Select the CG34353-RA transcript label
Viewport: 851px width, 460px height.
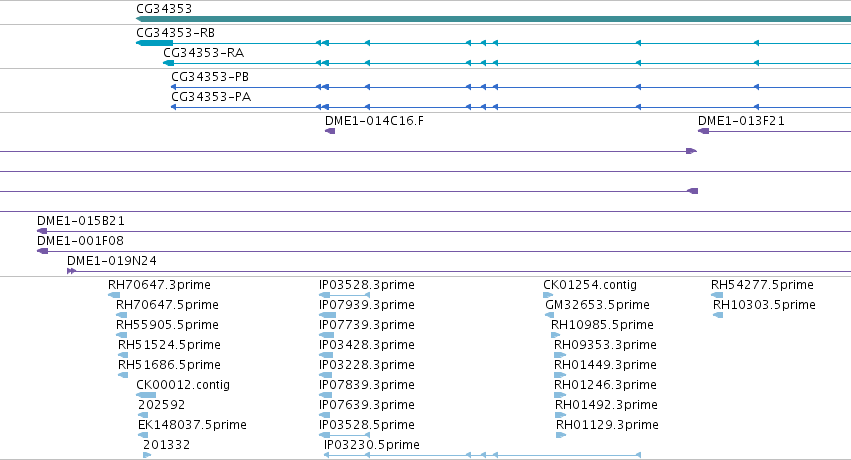pyautogui.click(x=204, y=53)
